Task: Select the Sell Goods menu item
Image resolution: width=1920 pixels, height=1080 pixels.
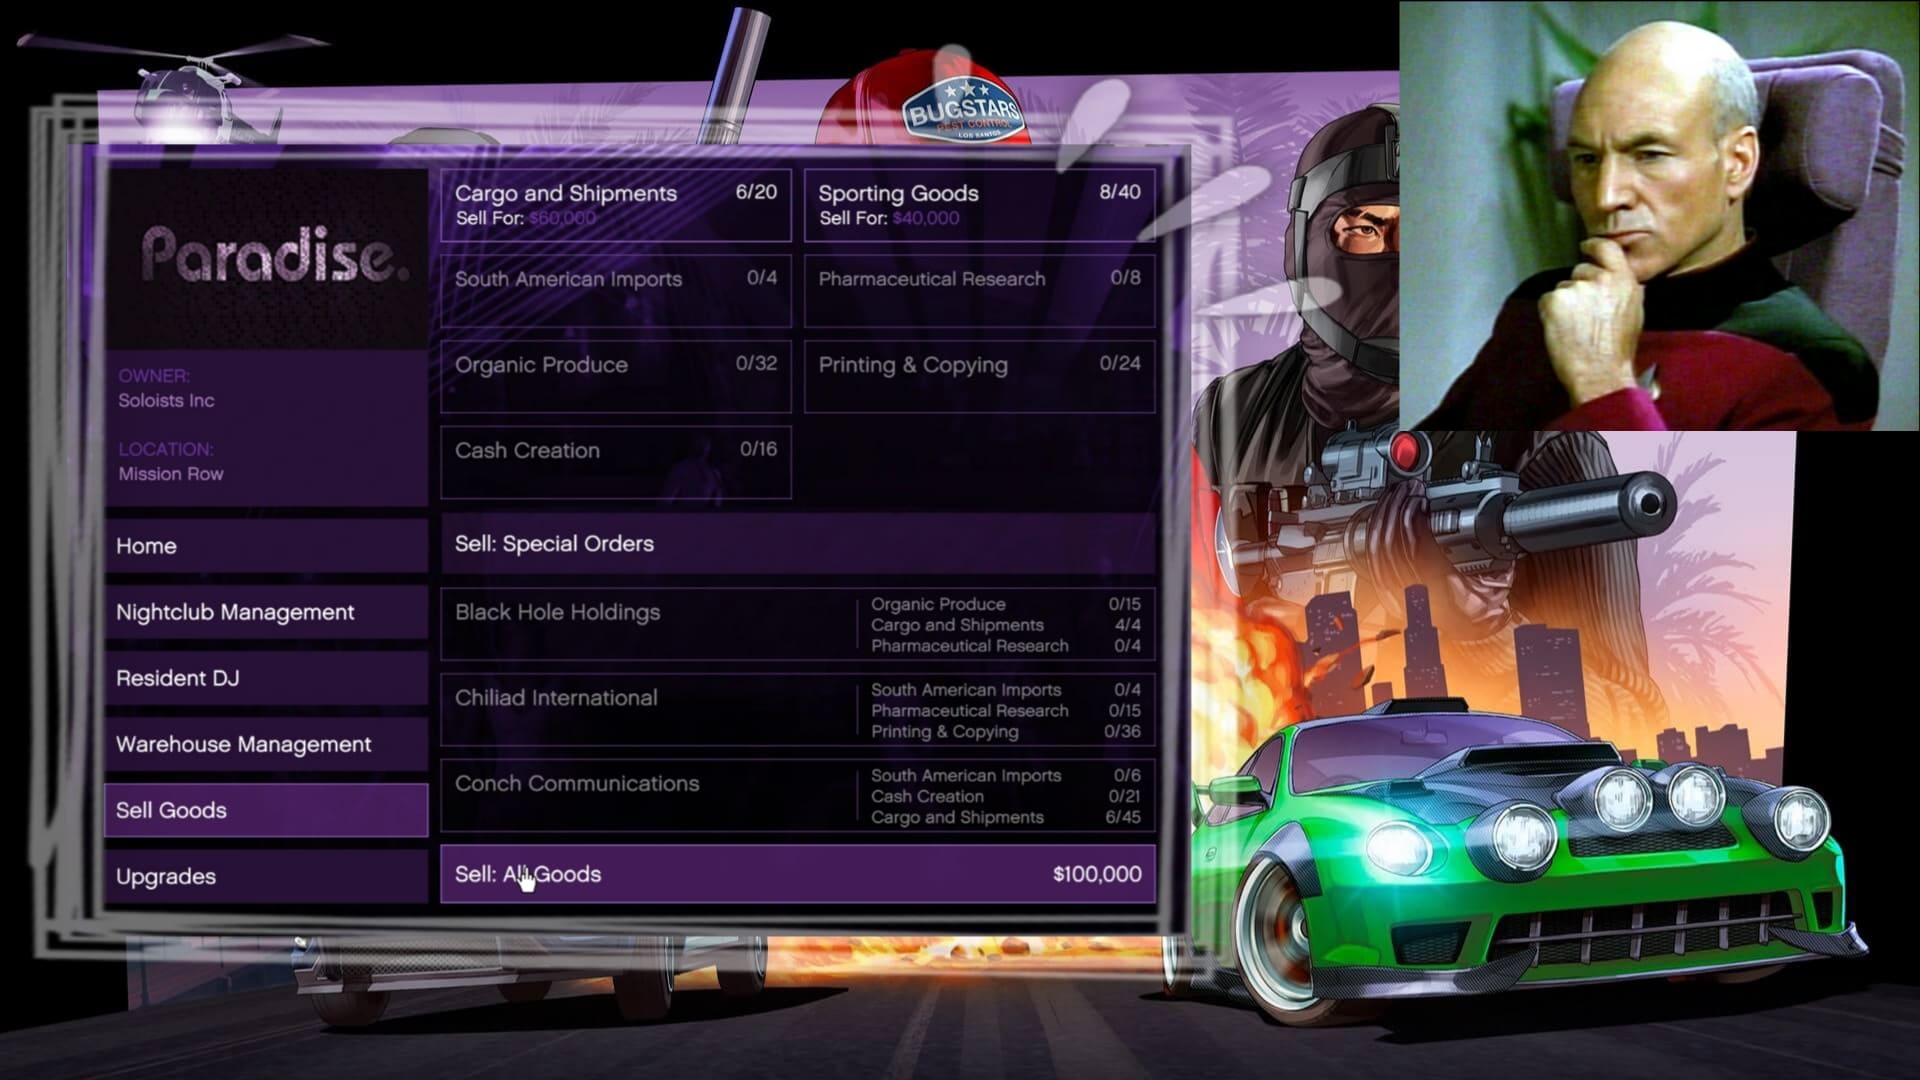Action: coord(266,810)
